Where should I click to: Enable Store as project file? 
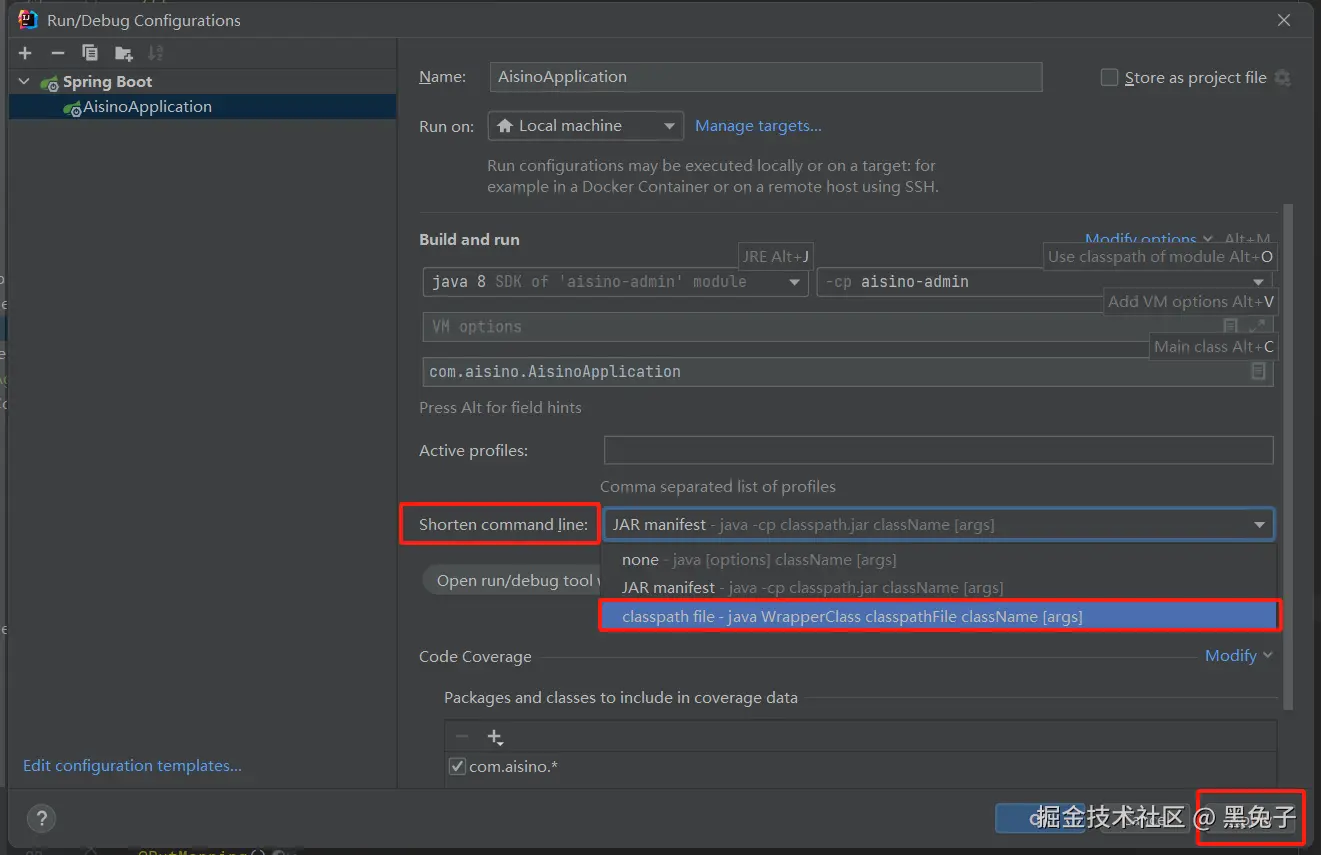(x=1109, y=78)
